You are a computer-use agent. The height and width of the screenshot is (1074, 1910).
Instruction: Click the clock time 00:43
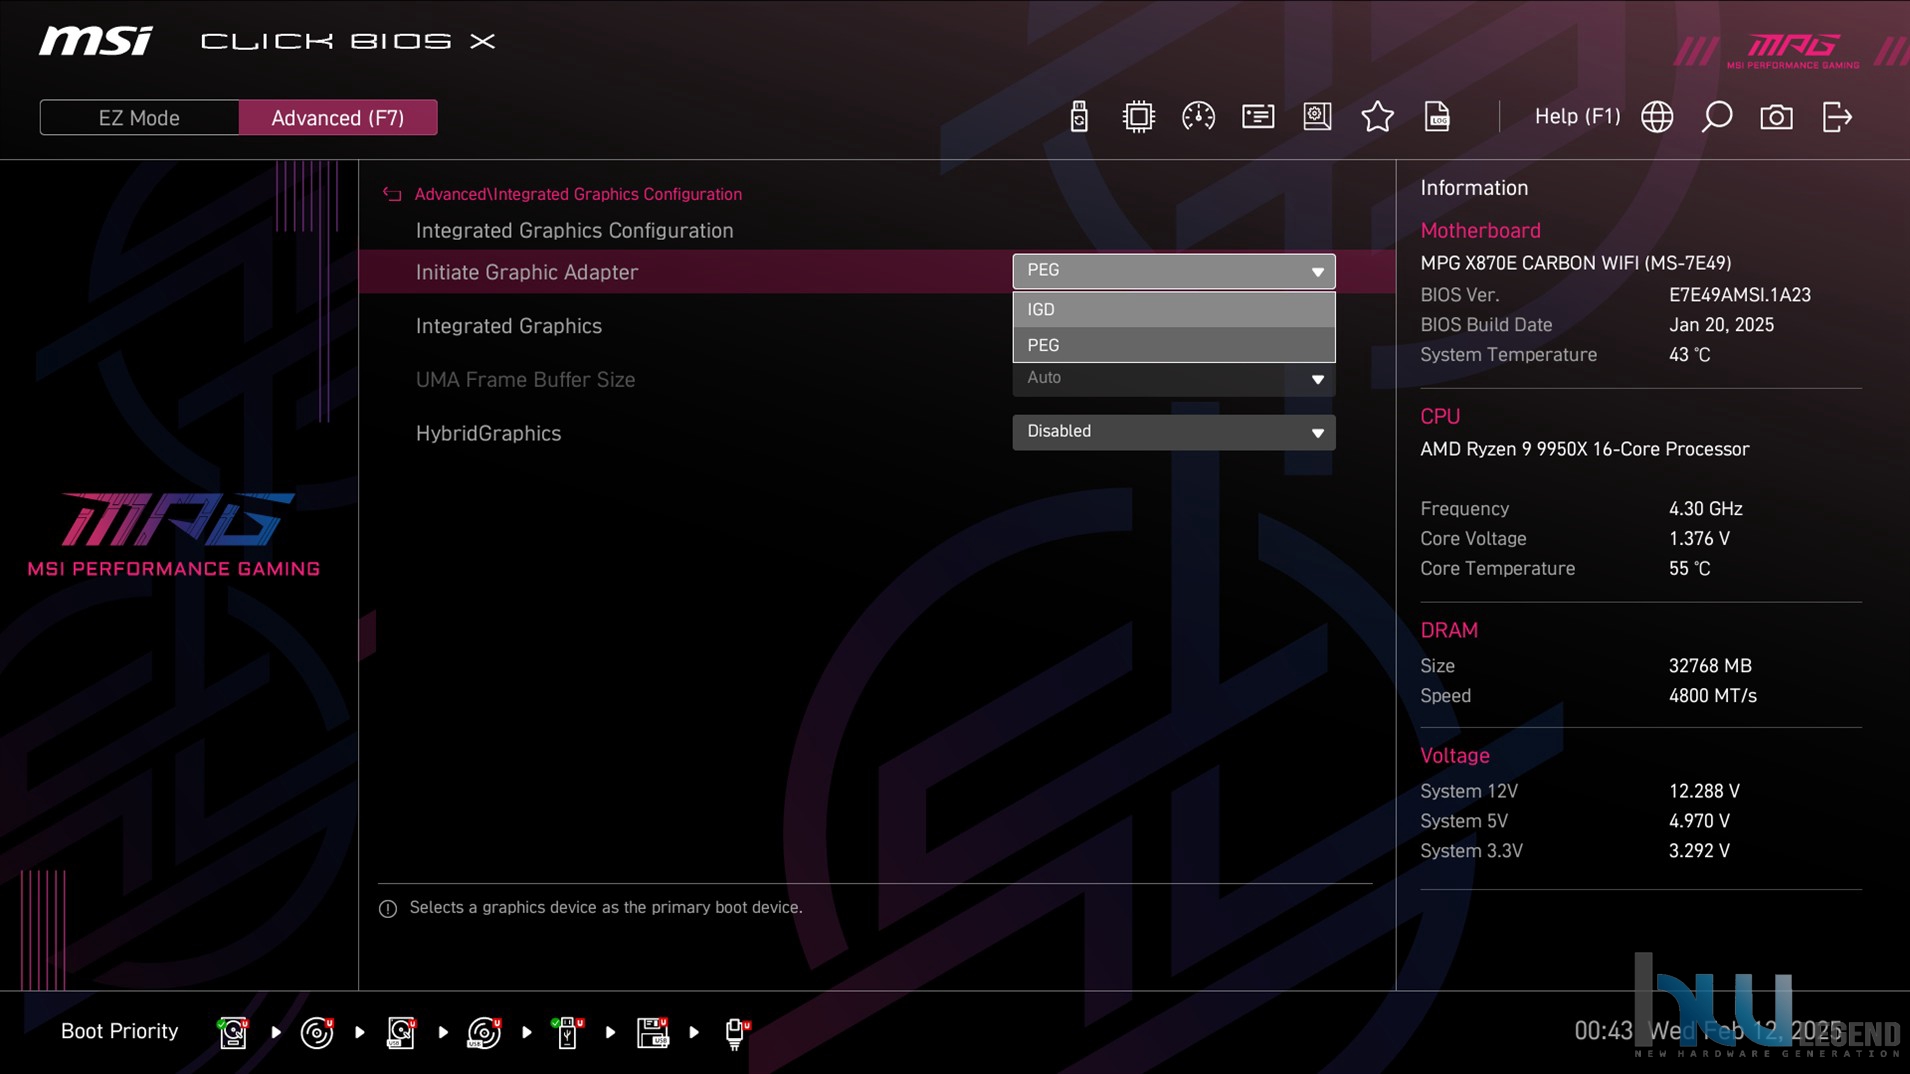(x=1603, y=1031)
